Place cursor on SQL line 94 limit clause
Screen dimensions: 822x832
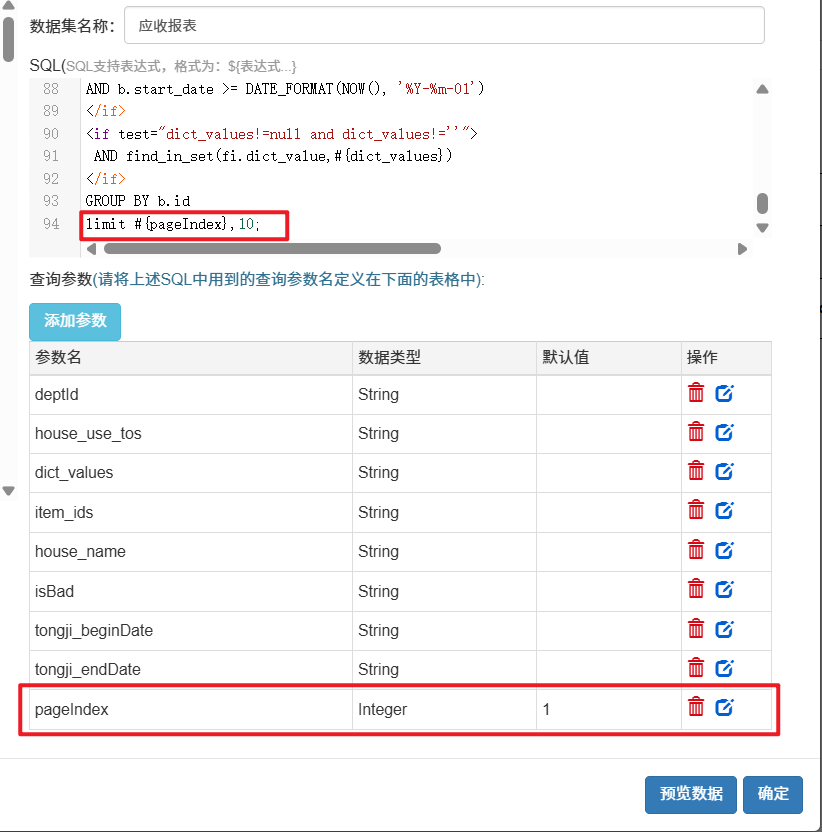click(173, 224)
